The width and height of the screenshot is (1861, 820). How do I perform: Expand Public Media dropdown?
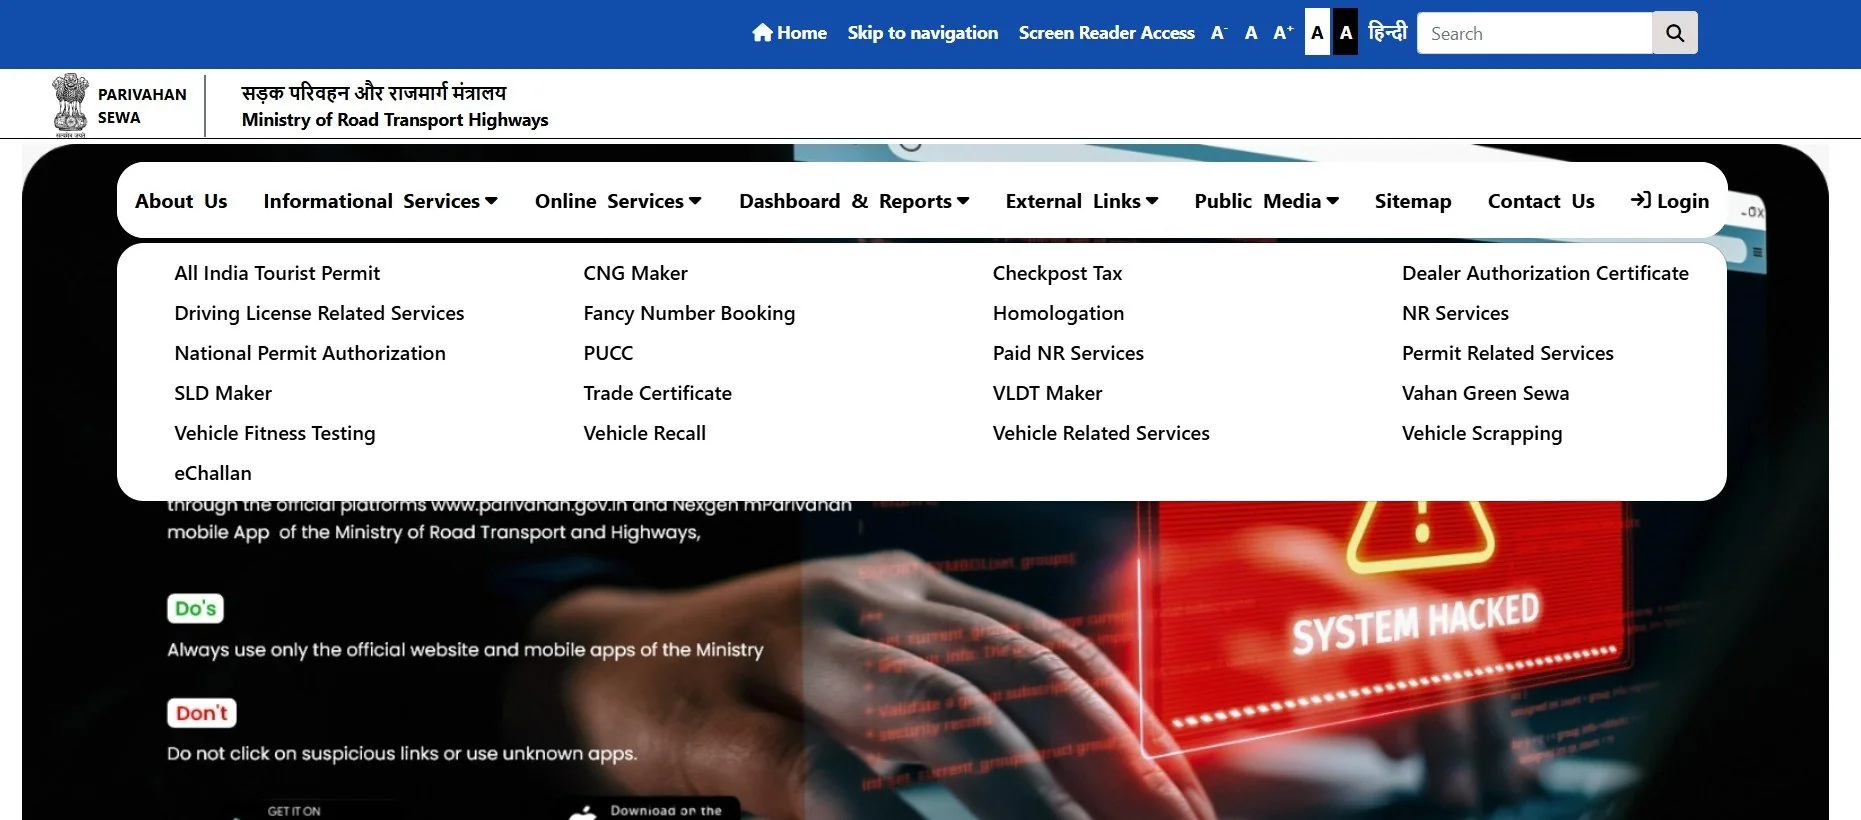[1266, 201]
